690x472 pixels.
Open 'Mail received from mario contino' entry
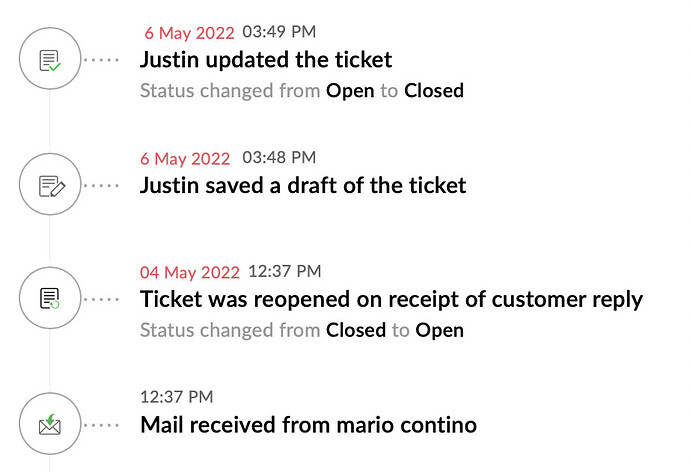pyautogui.click(x=308, y=425)
